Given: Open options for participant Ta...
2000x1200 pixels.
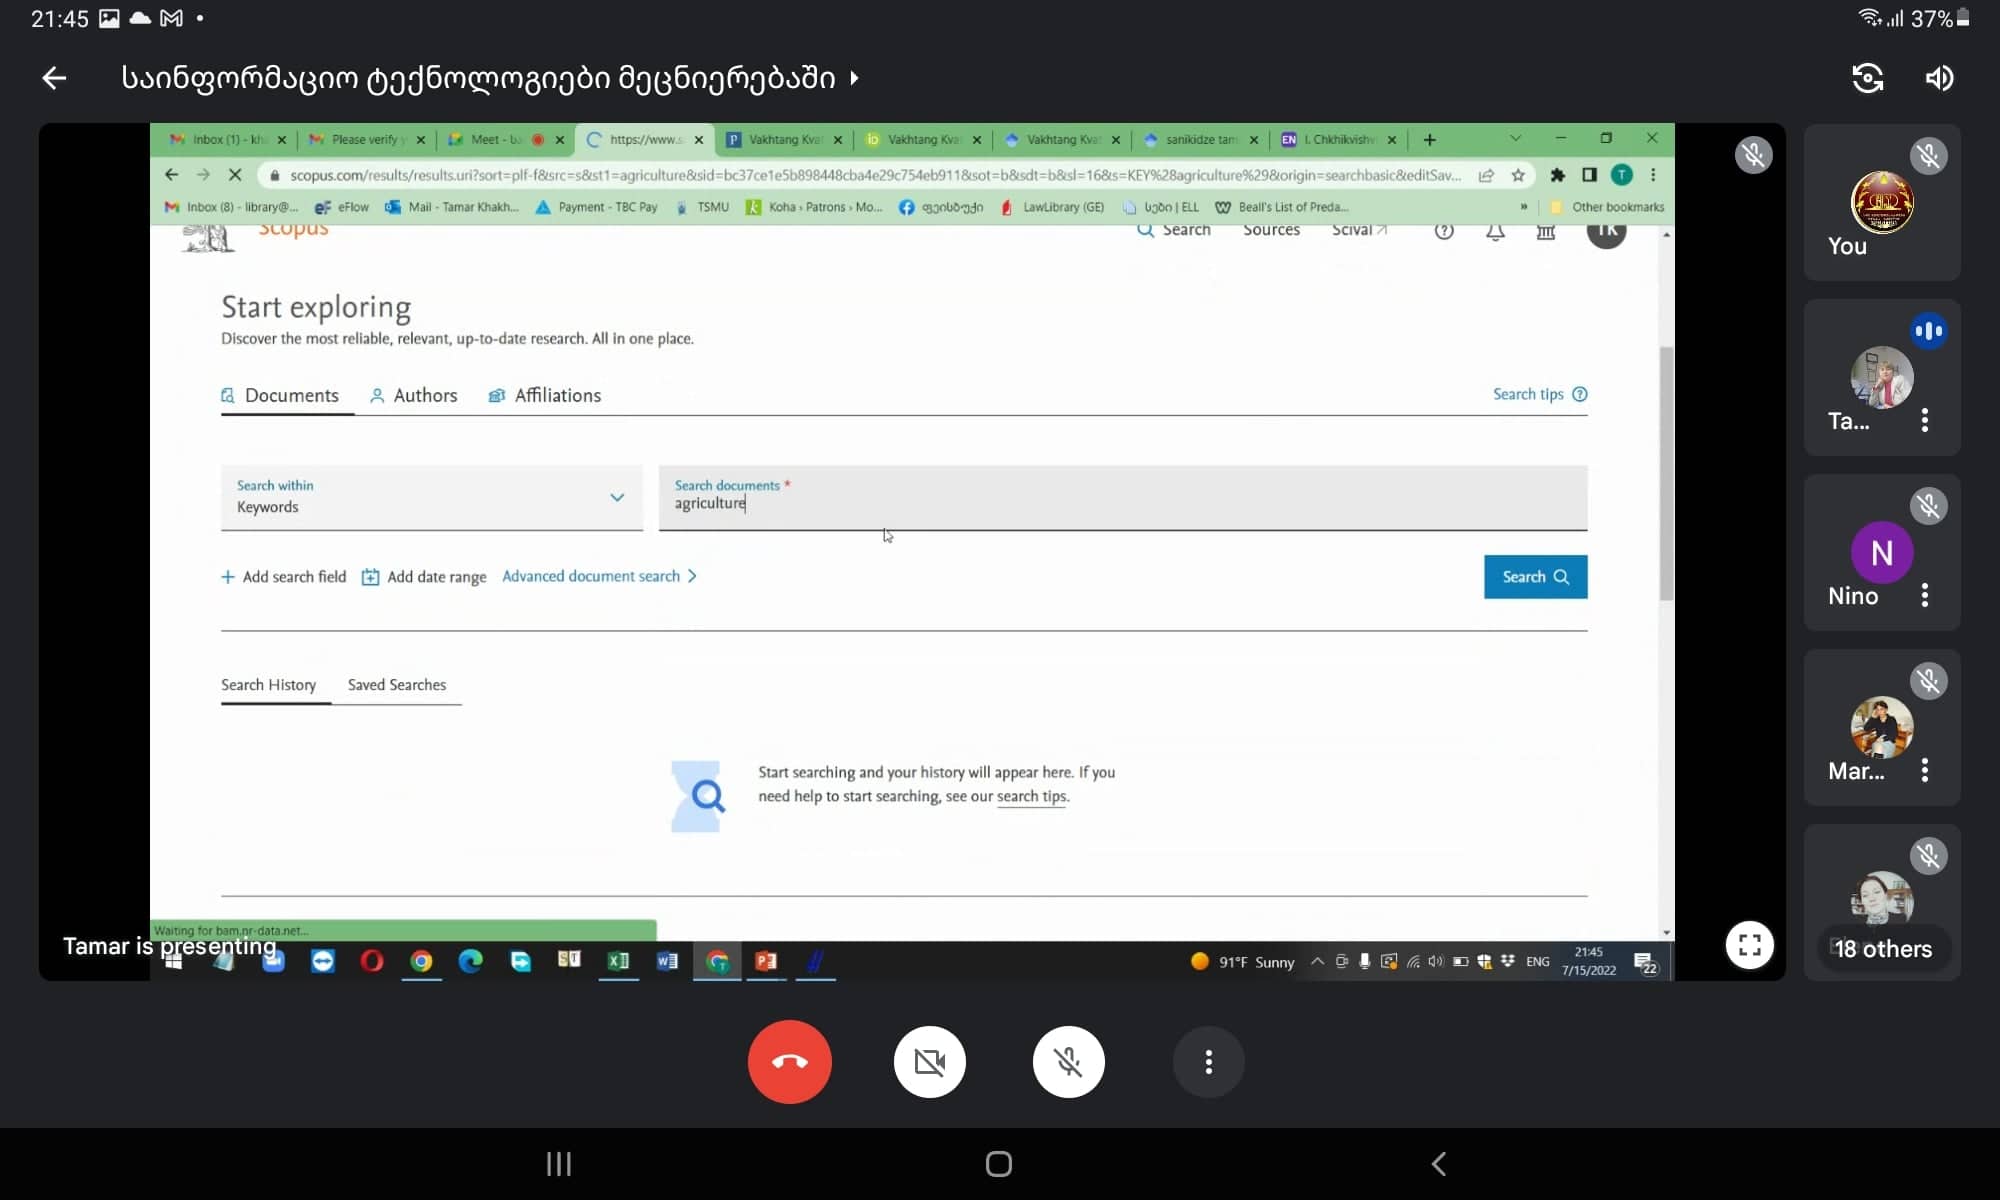Looking at the screenshot, I should (x=1925, y=420).
